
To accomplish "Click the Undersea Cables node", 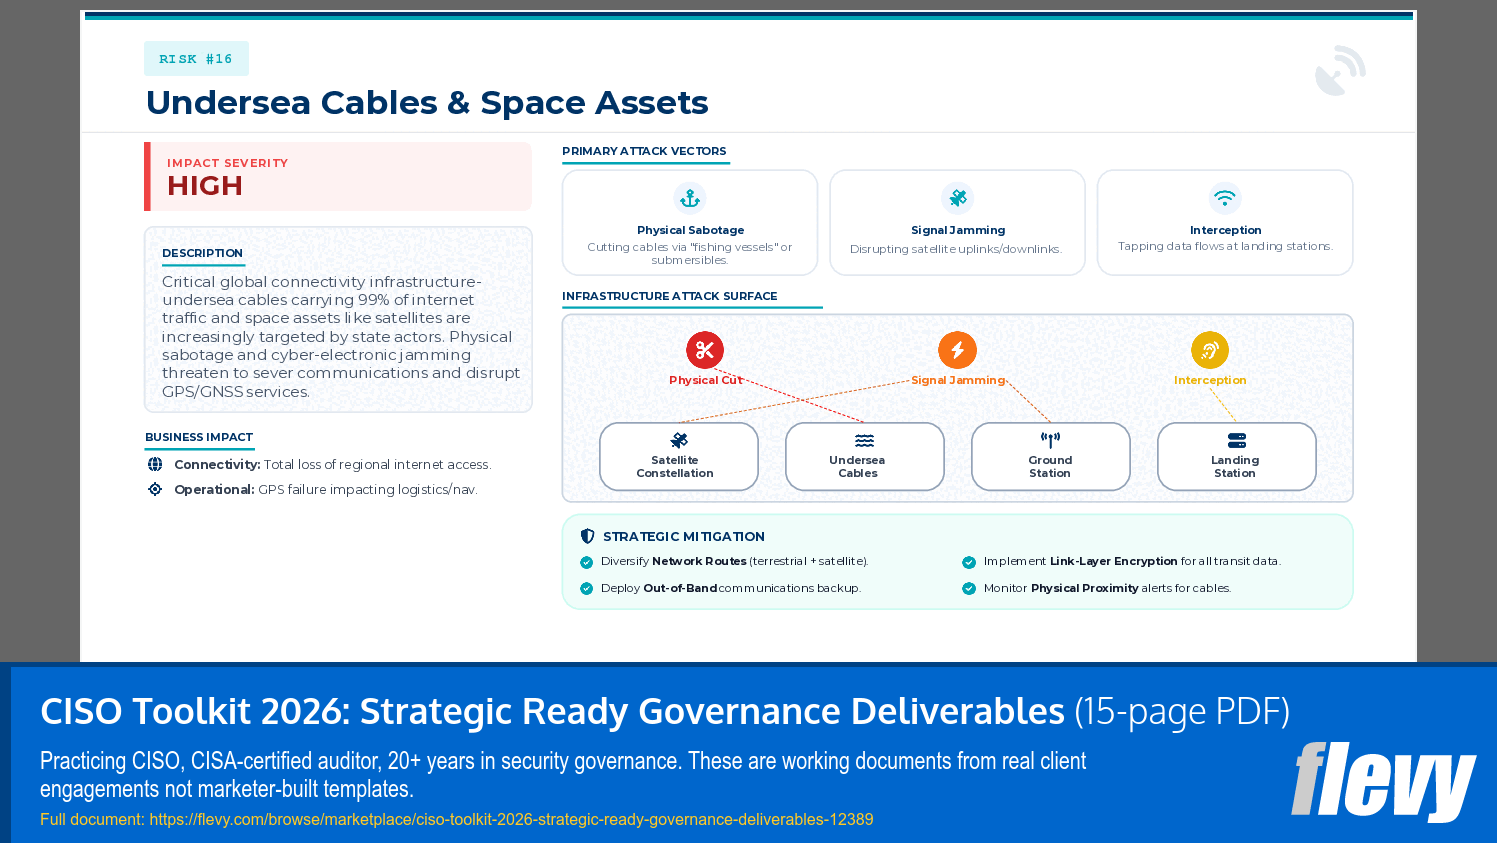I will [x=865, y=457].
